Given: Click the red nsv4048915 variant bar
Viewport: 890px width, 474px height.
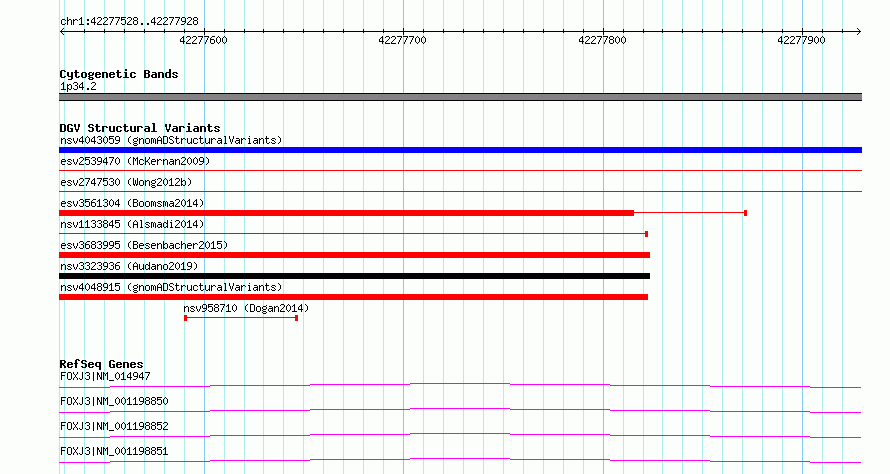Looking at the screenshot, I should pos(353,297).
